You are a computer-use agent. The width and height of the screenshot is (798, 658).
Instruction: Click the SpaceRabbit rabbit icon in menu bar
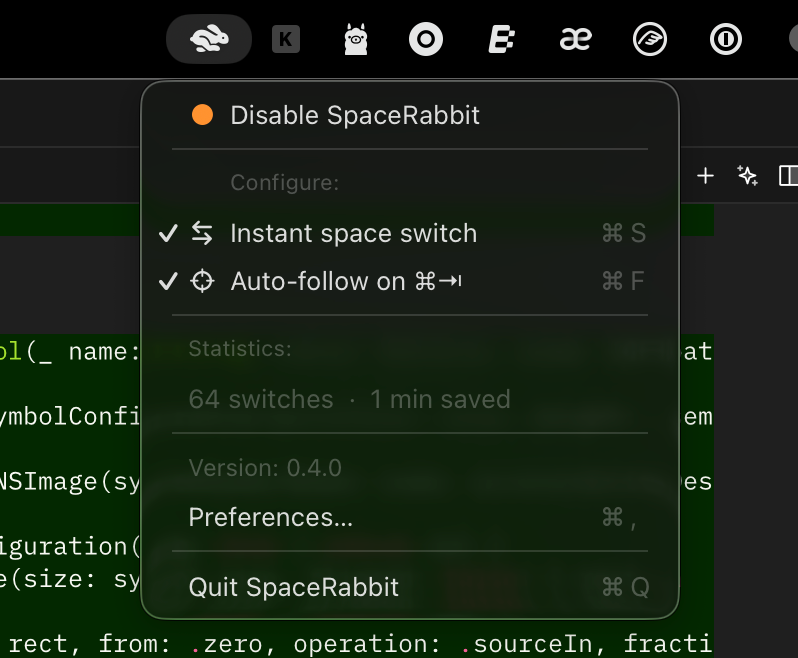[209, 39]
